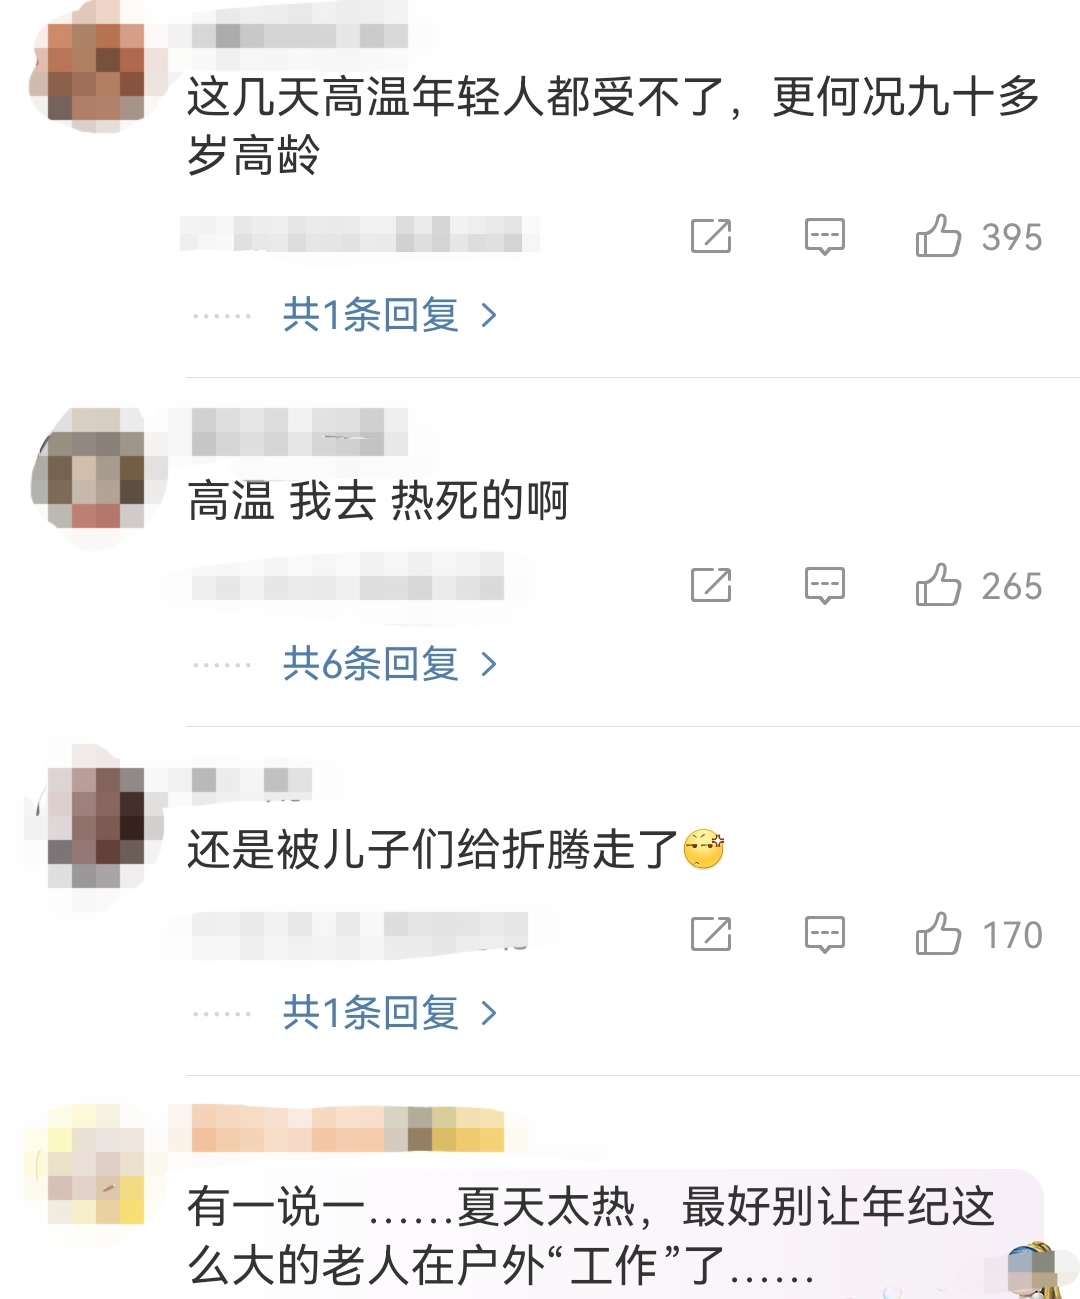
Task: Expand 共1条回复 under first comment
Action: tap(390, 315)
